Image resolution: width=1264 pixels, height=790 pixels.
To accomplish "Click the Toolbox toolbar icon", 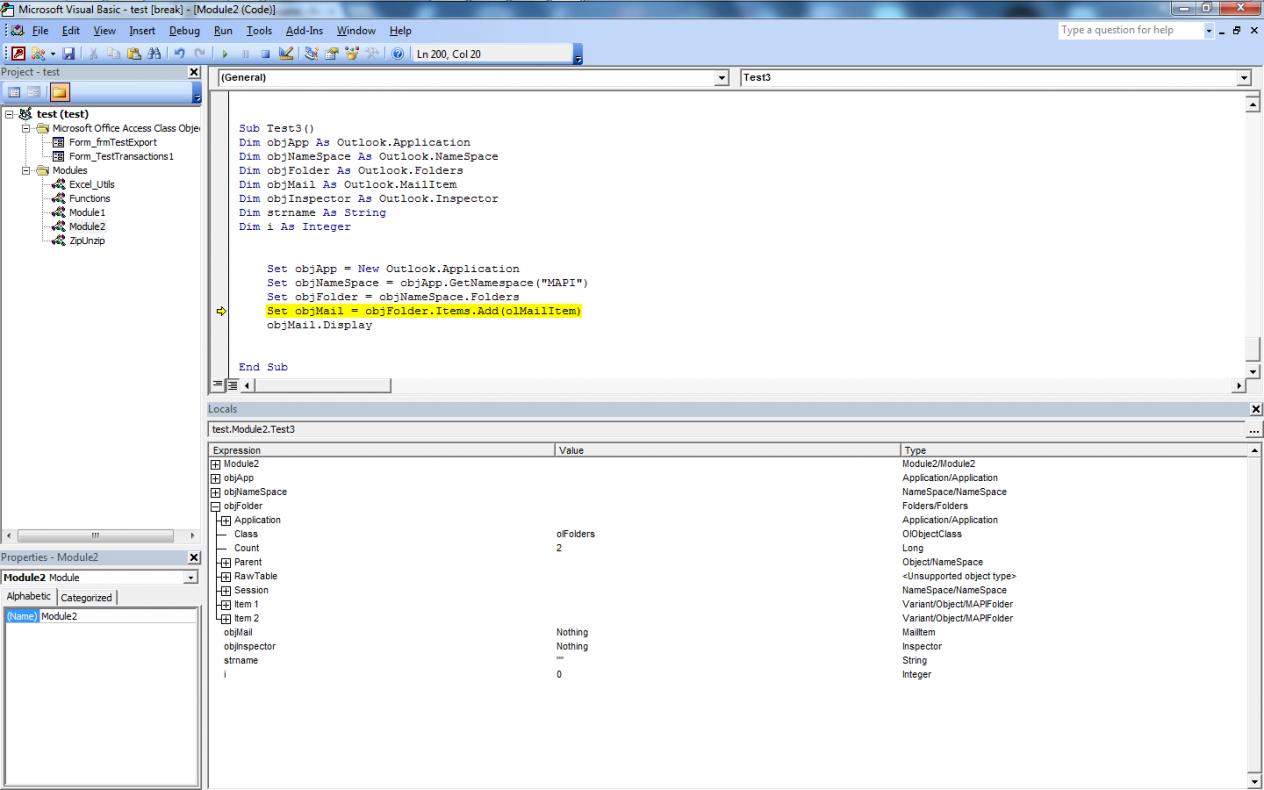I will click(372, 54).
